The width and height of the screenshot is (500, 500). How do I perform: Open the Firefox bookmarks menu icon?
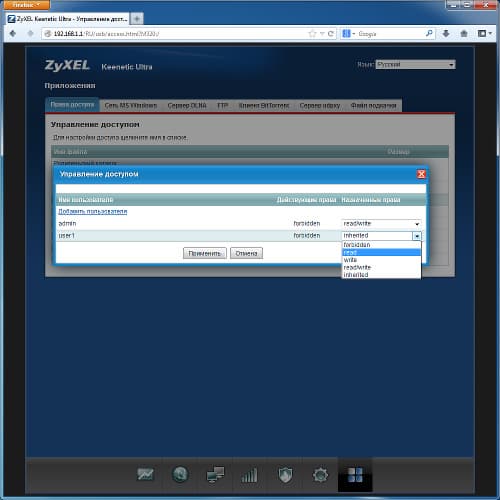pos(484,33)
